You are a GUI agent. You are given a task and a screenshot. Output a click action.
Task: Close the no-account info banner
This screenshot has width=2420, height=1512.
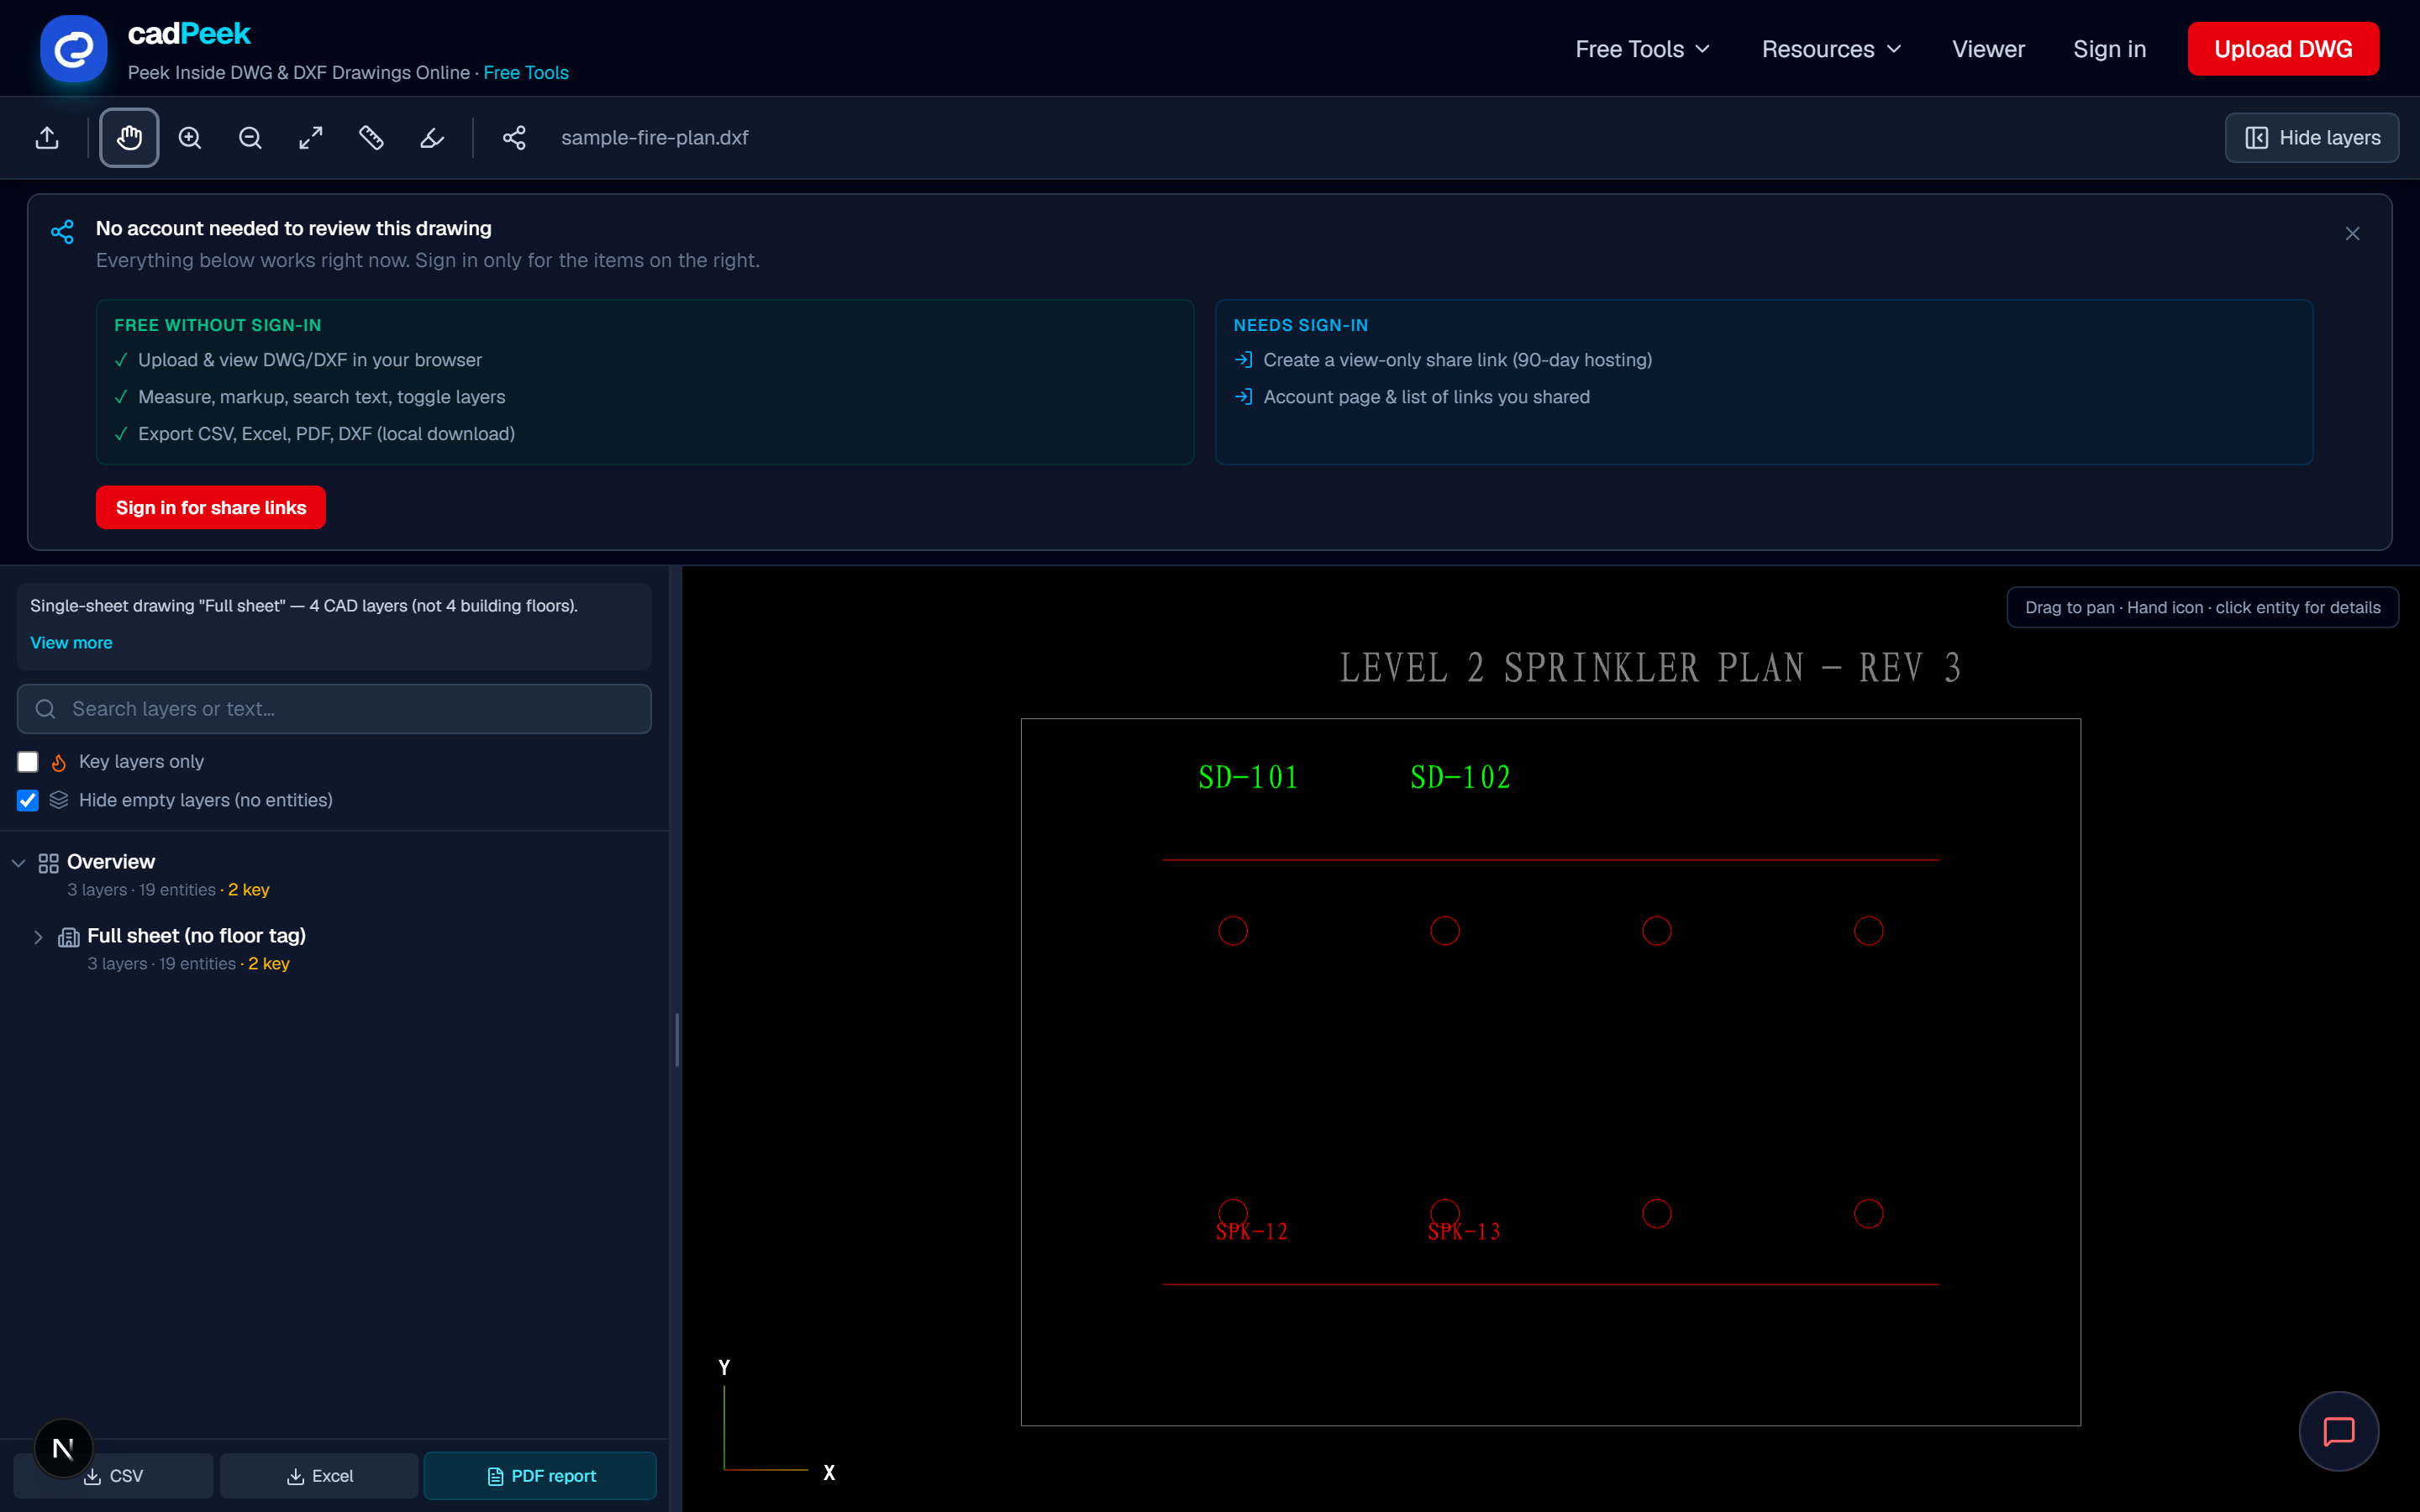(x=2352, y=233)
